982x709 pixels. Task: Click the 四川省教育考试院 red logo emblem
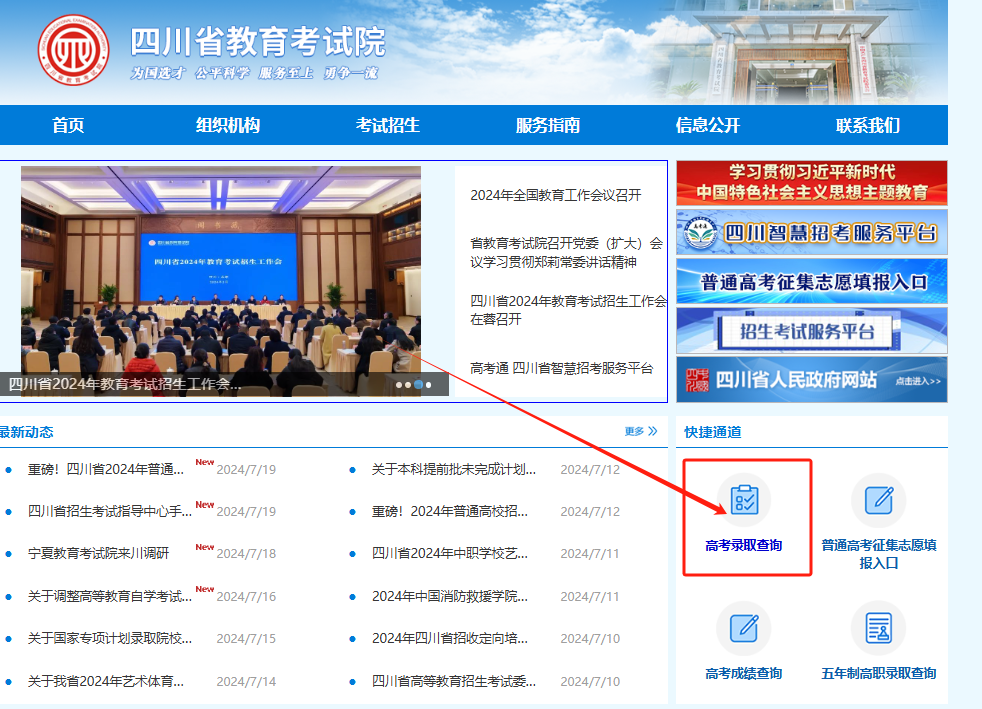(x=72, y=49)
